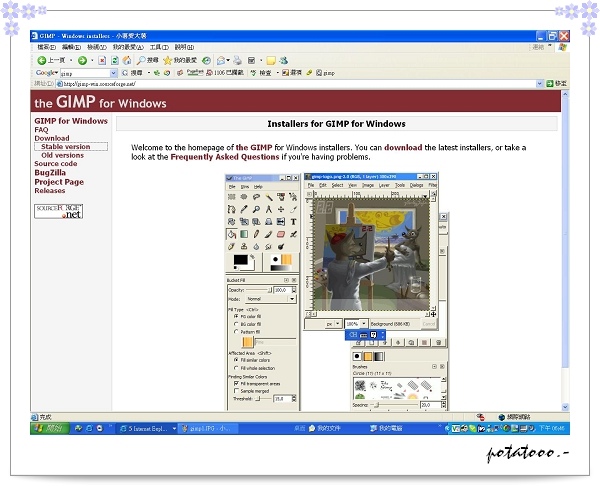Select the Free Select lasso tool

256,197
